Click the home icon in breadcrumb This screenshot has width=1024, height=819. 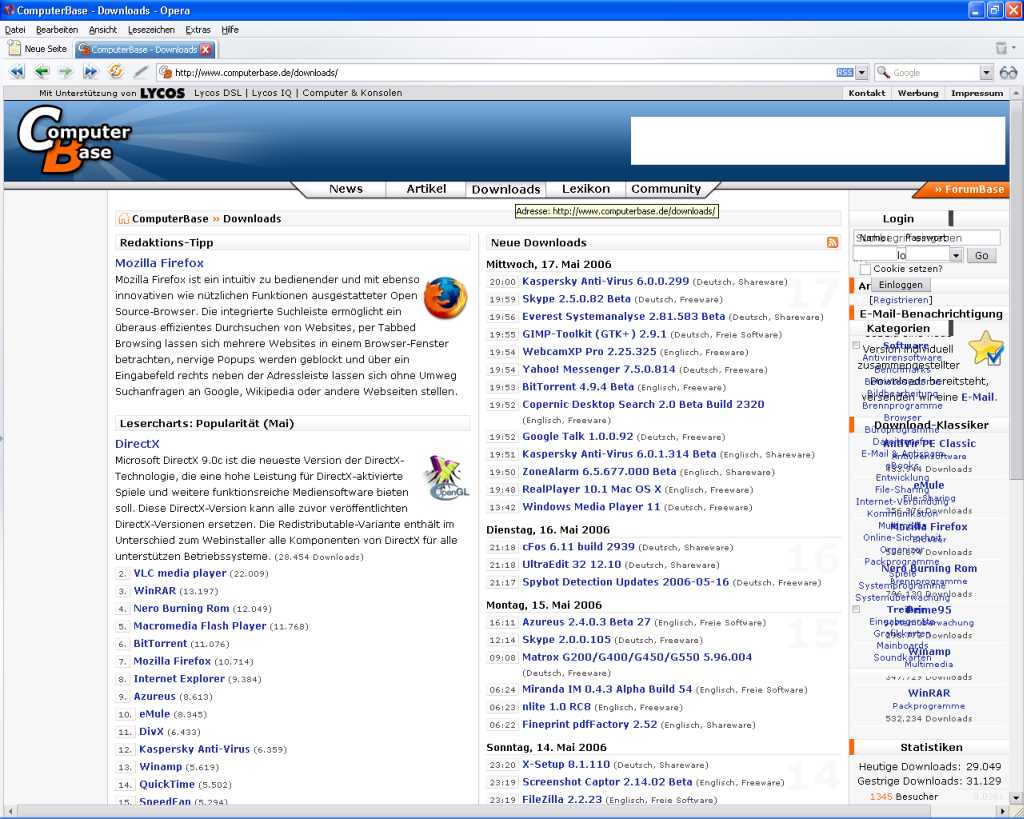click(x=123, y=219)
